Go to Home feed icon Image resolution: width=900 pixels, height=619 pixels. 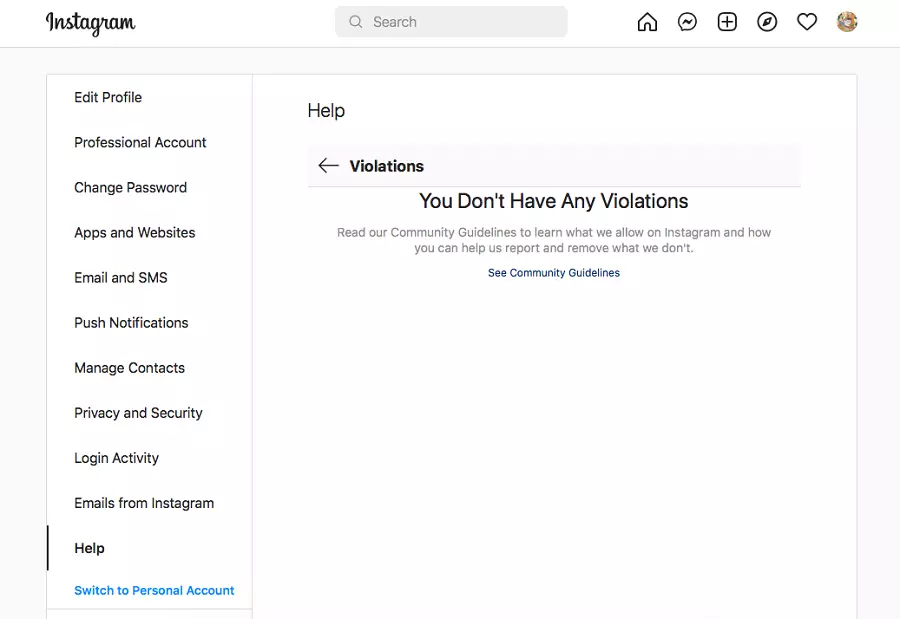click(x=647, y=22)
